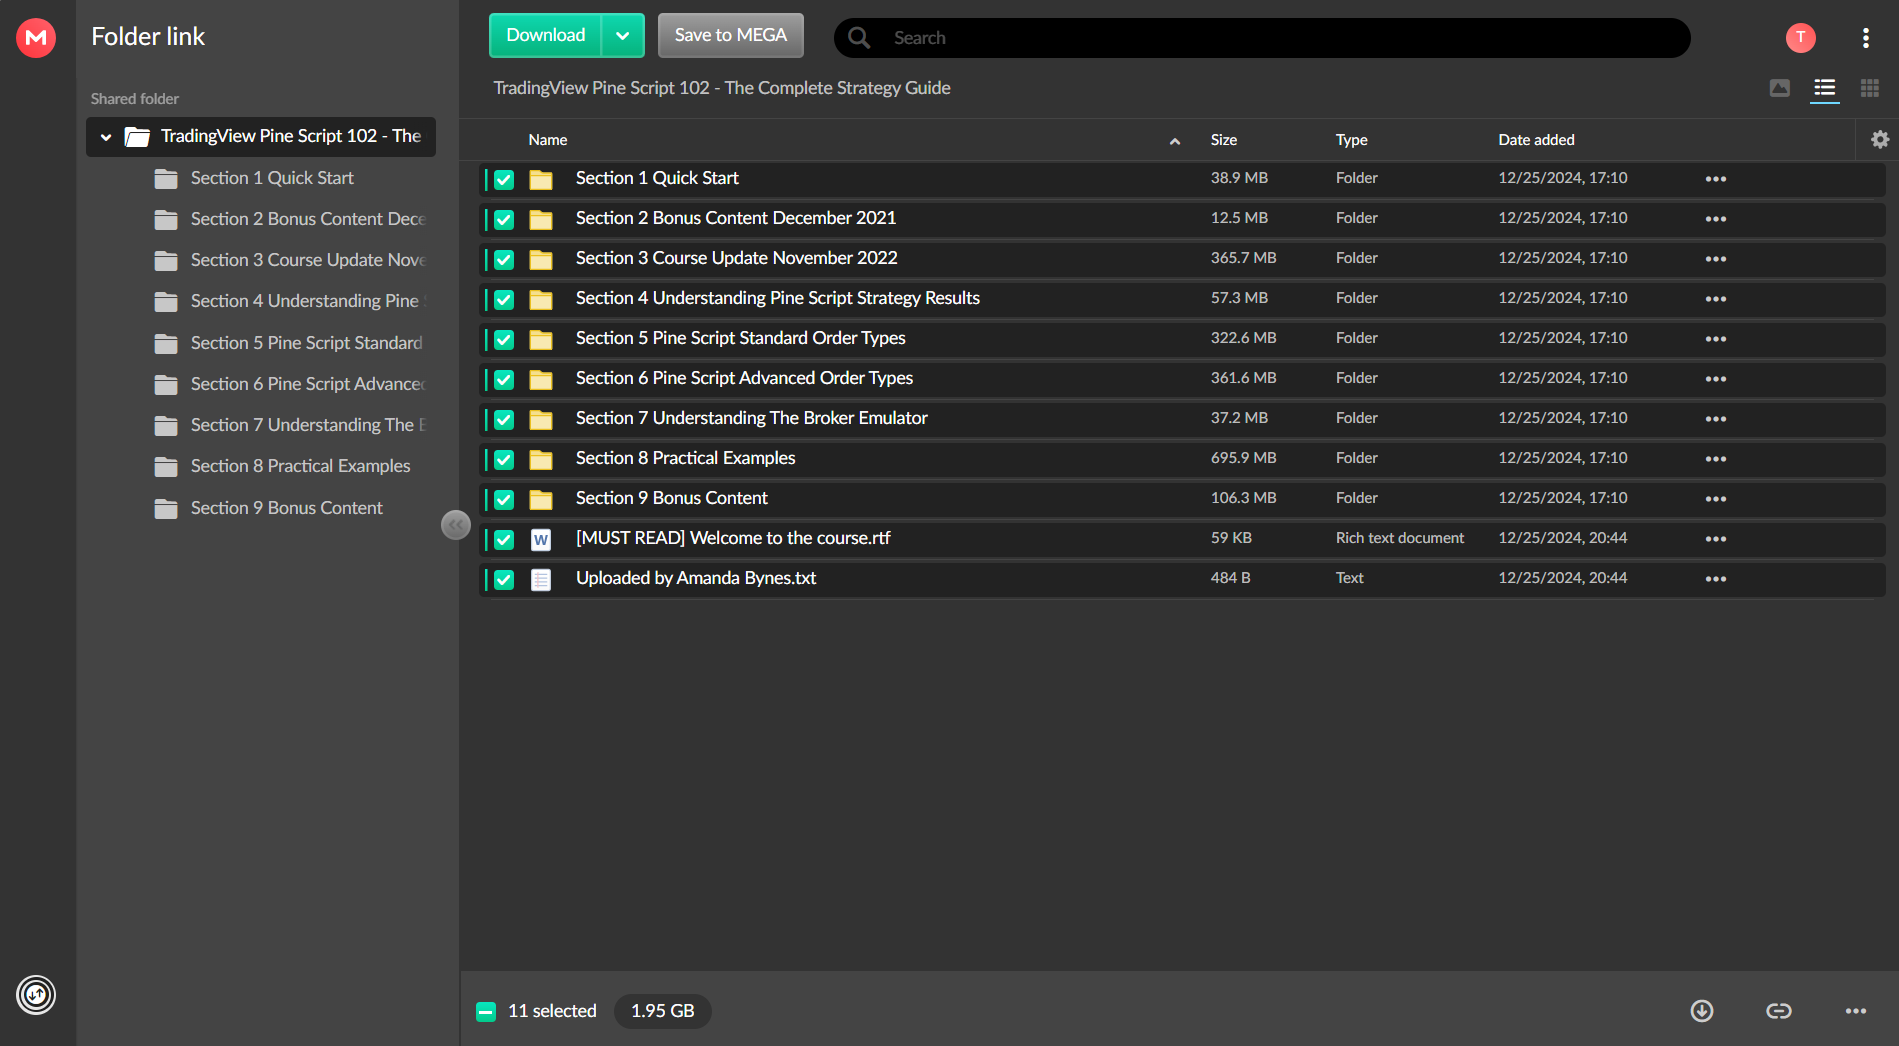Click the Word document icon of Welcome file
The width and height of the screenshot is (1899, 1046).
541,539
